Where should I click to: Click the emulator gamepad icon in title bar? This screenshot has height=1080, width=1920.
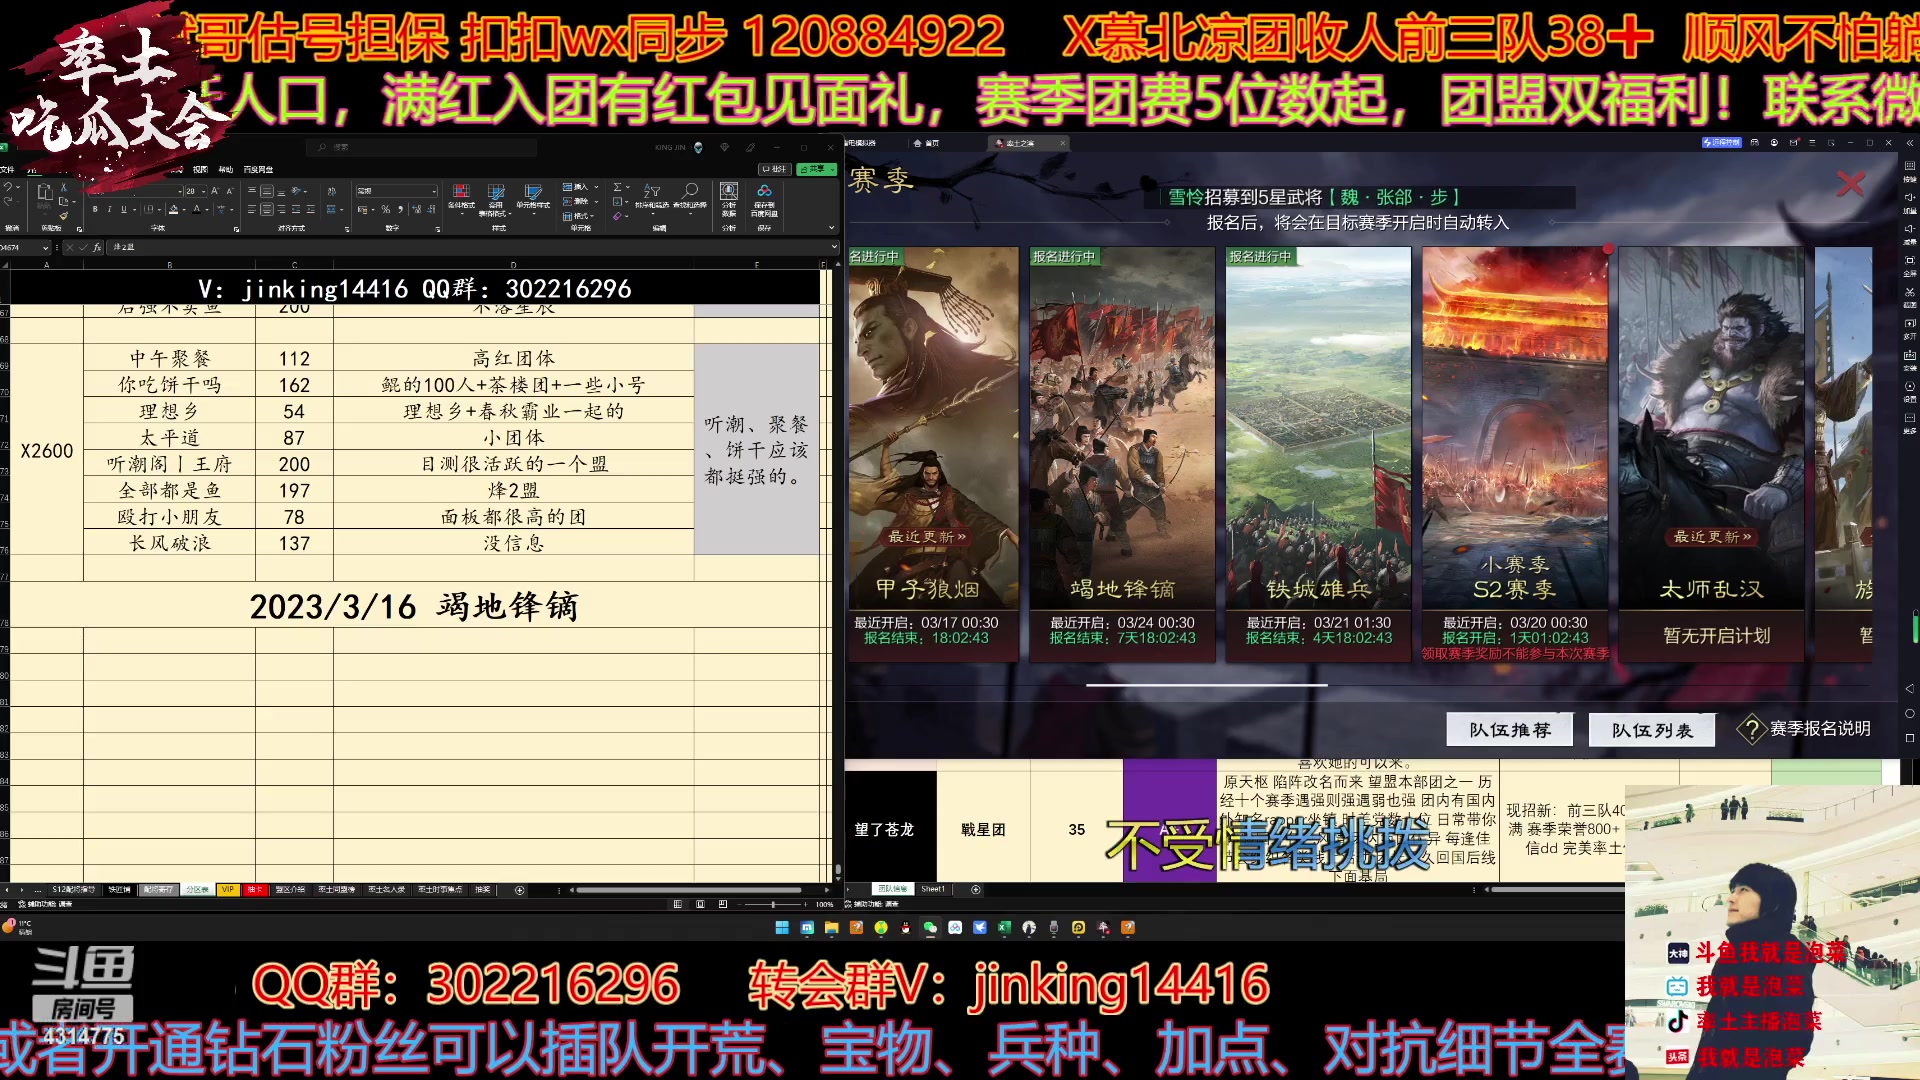point(1755,143)
